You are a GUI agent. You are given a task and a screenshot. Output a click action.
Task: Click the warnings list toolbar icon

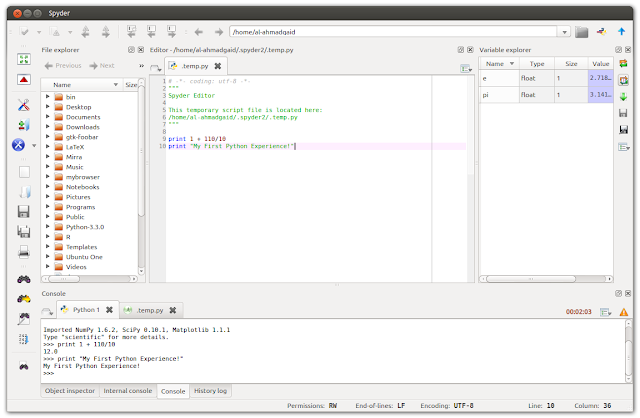click(x=55, y=31)
